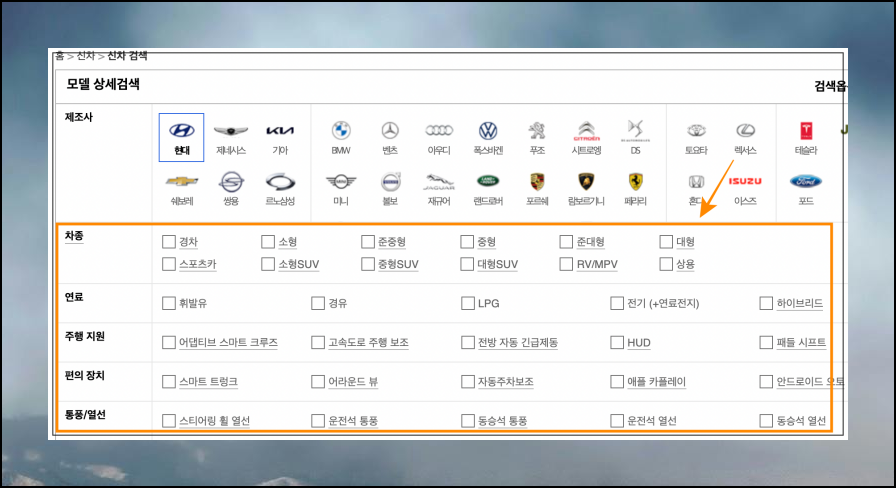
Task: Enable the 전기 (+연료전지) checkbox
Action: pos(617,303)
